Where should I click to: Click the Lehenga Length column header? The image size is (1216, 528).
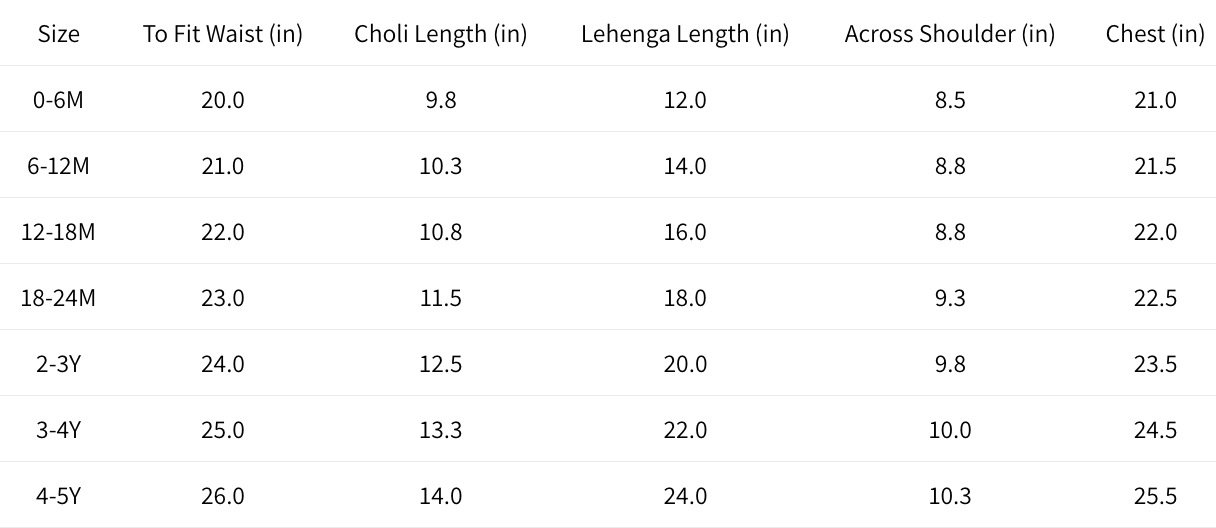[684, 34]
